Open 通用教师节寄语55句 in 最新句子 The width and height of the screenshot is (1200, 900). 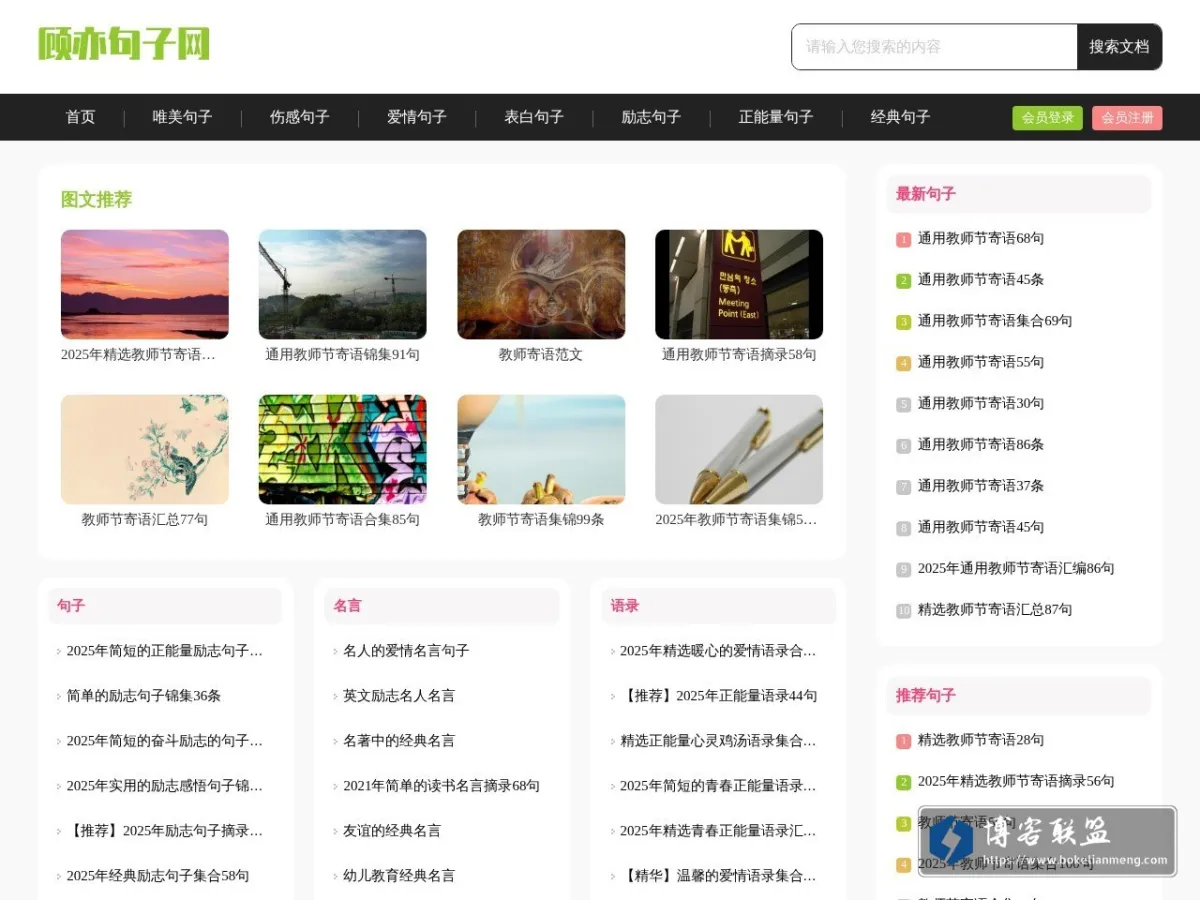[x=981, y=362]
